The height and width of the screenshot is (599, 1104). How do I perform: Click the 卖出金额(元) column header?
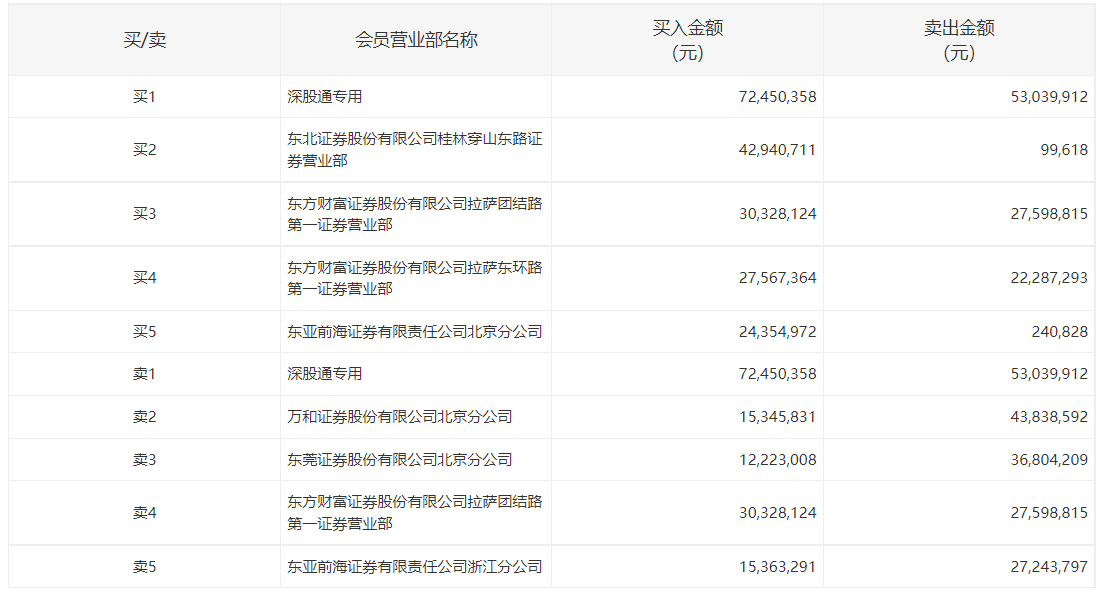click(959, 40)
